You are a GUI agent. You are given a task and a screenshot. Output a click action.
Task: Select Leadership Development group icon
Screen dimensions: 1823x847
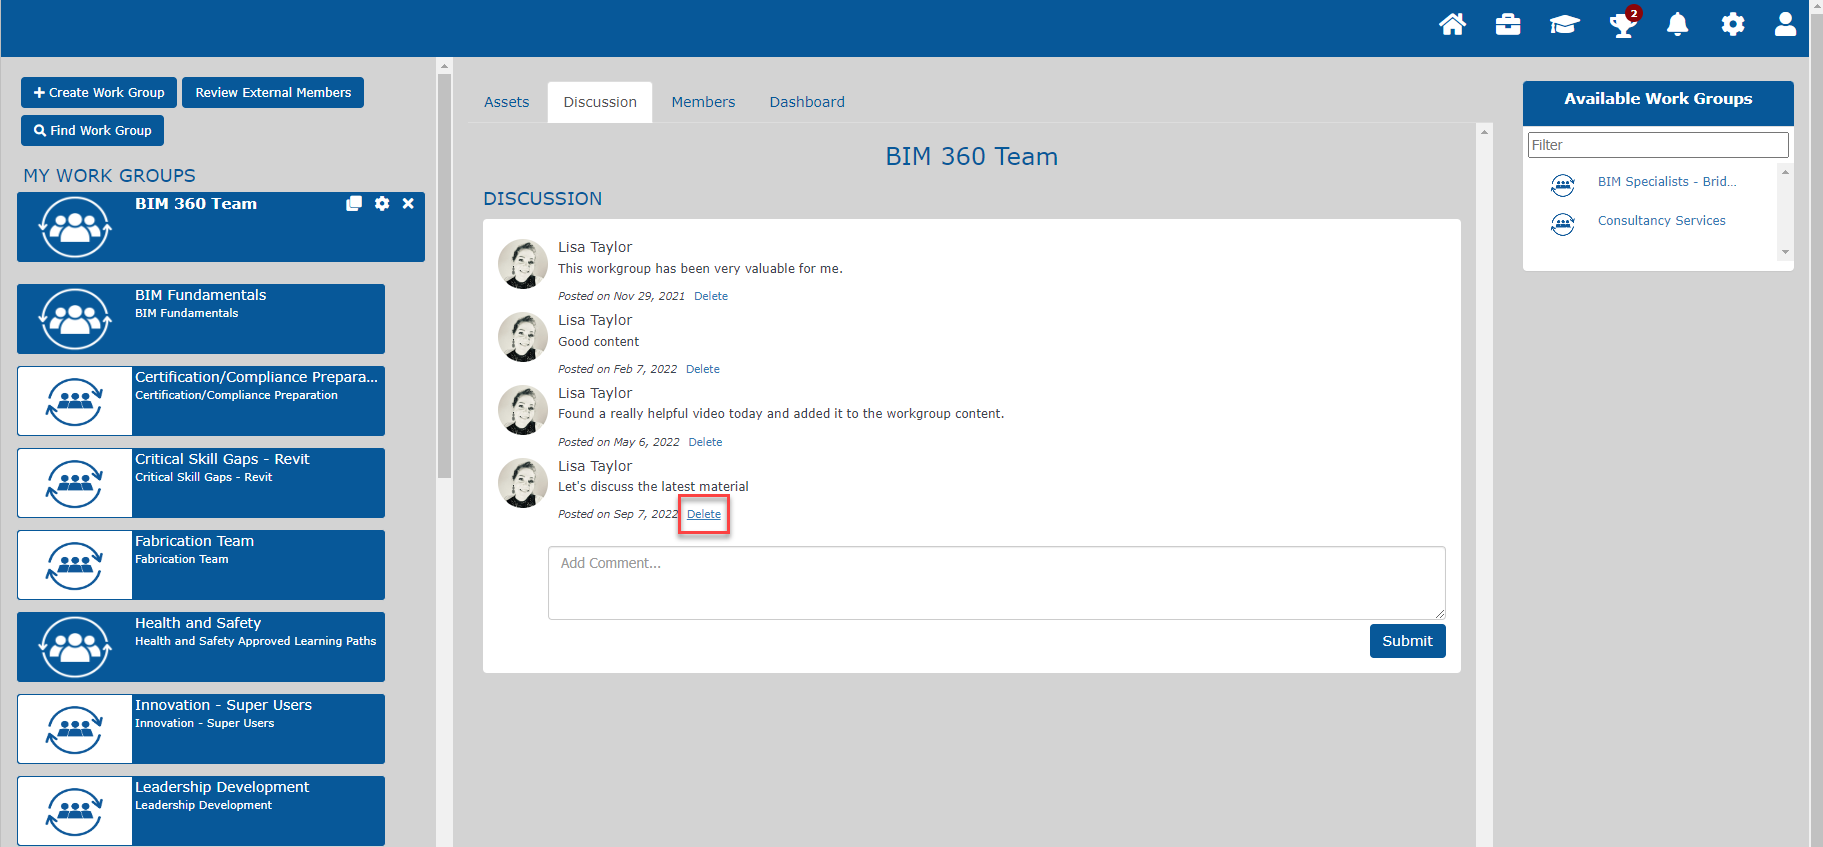pyautogui.click(x=75, y=811)
